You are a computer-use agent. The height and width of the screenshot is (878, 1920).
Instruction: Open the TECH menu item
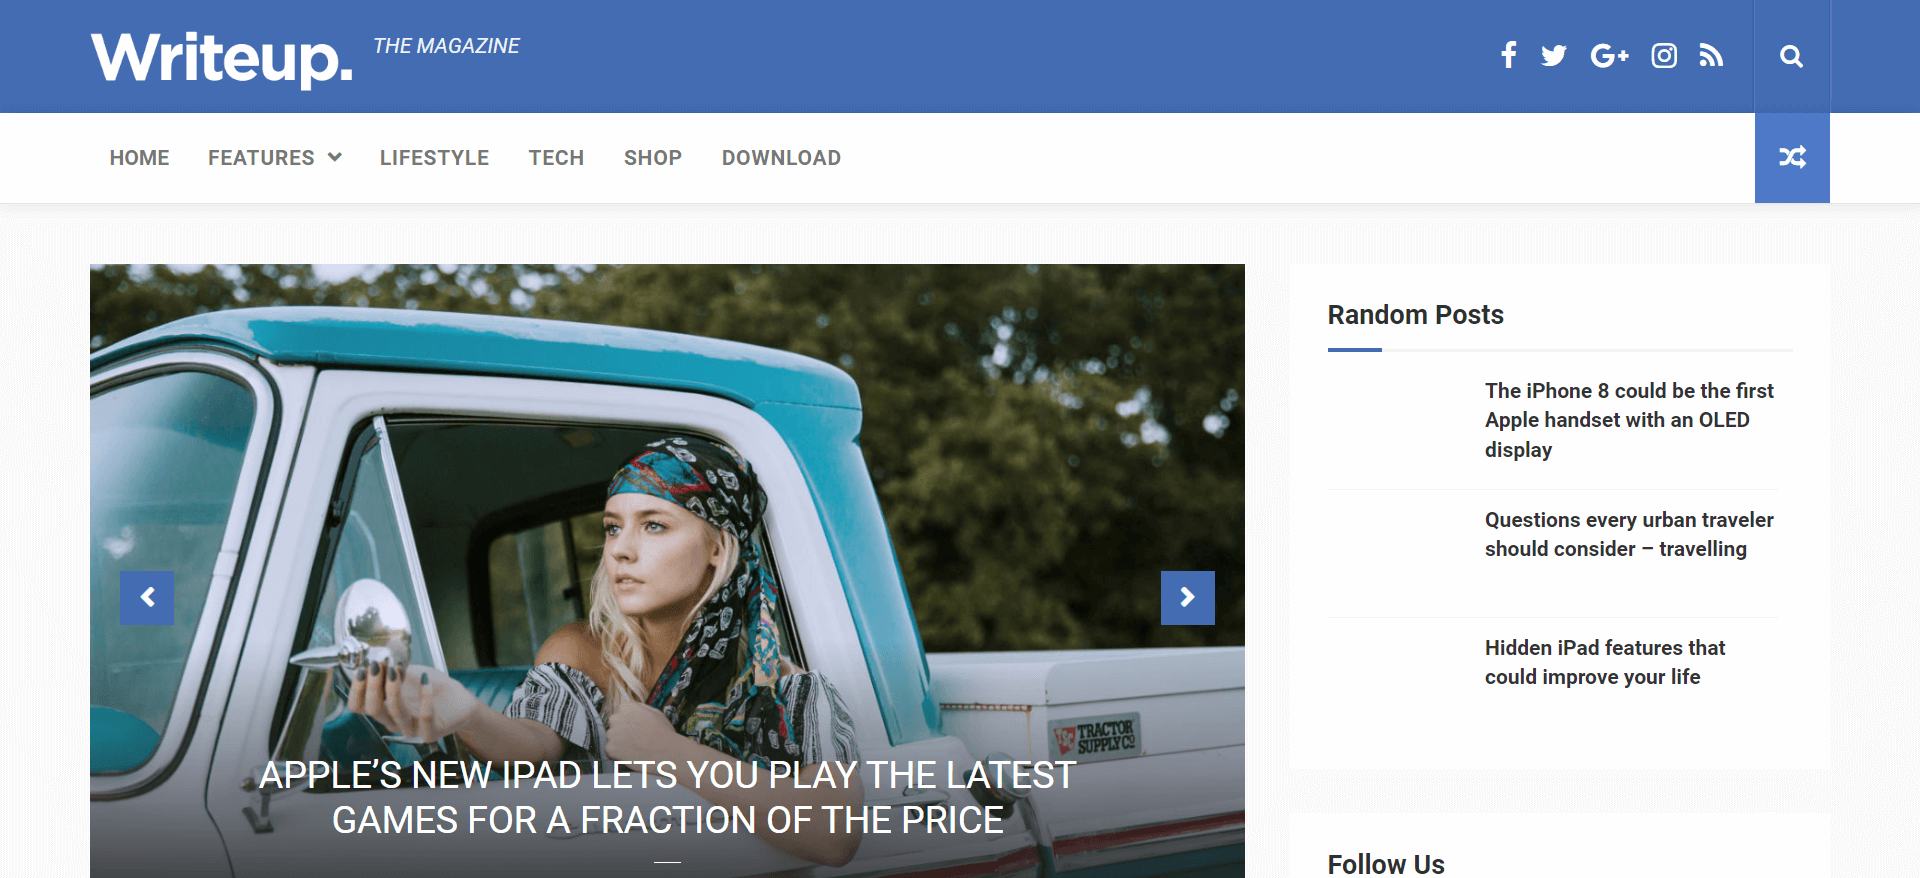coord(556,158)
